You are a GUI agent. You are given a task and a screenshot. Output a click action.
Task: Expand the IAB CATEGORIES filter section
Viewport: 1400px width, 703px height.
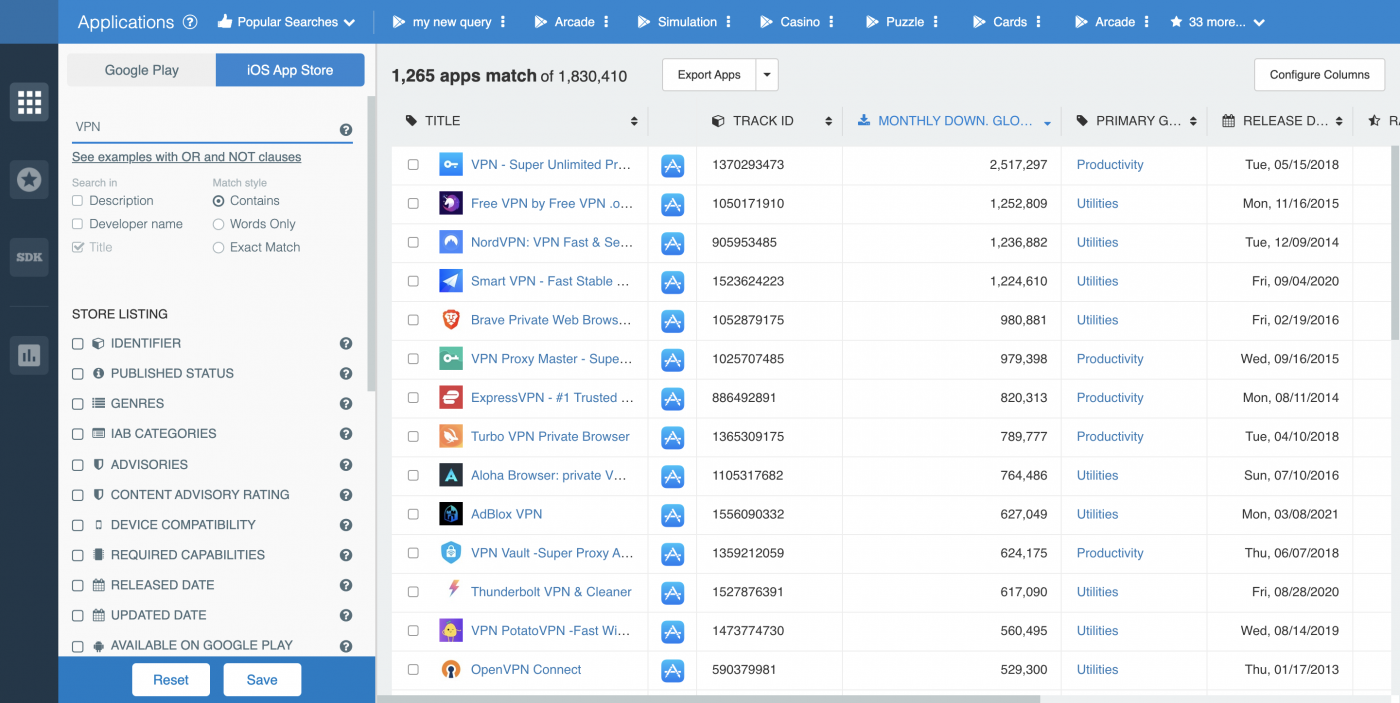tap(163, 433)
